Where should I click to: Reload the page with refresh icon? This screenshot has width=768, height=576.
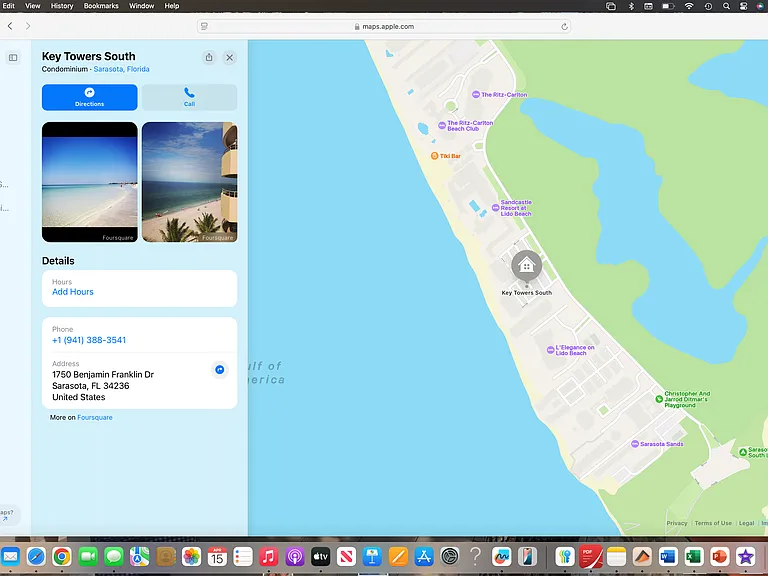[x=564, y=26]
